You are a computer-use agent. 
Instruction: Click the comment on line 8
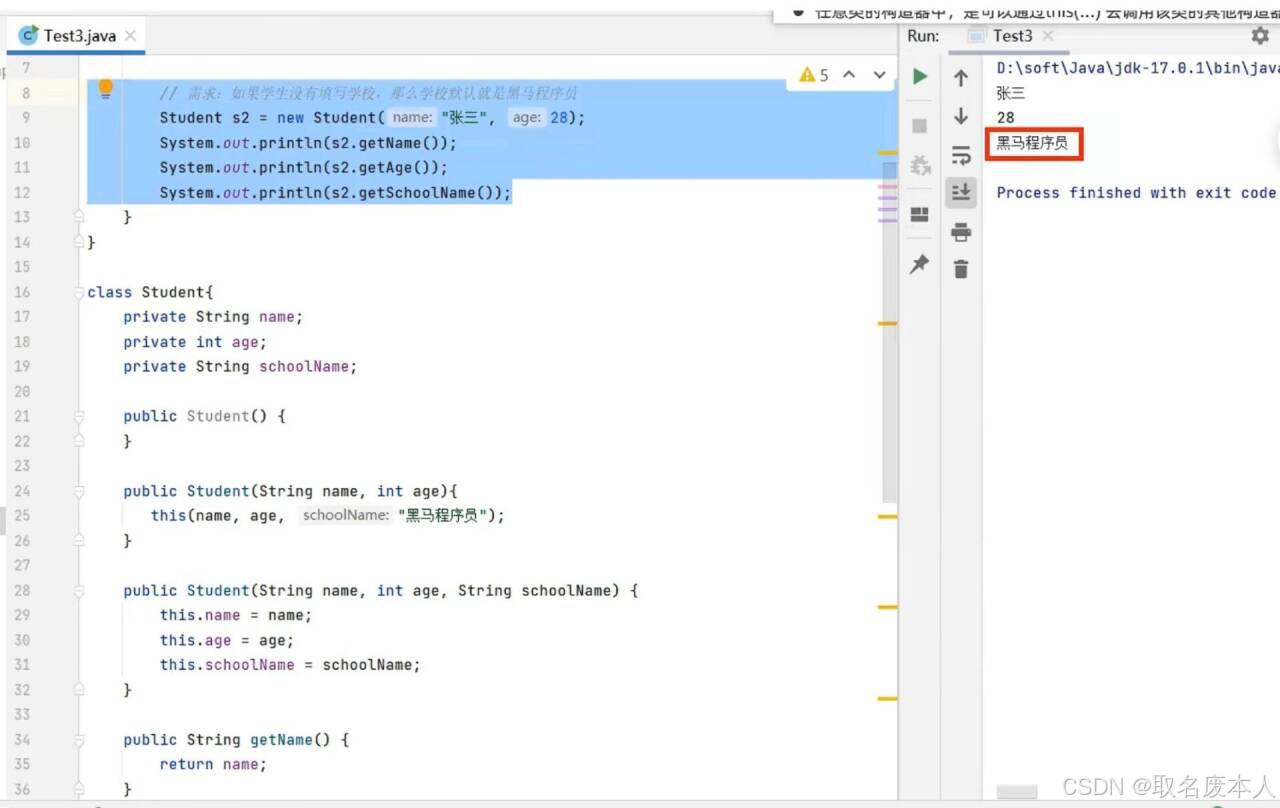click(369, 93)
